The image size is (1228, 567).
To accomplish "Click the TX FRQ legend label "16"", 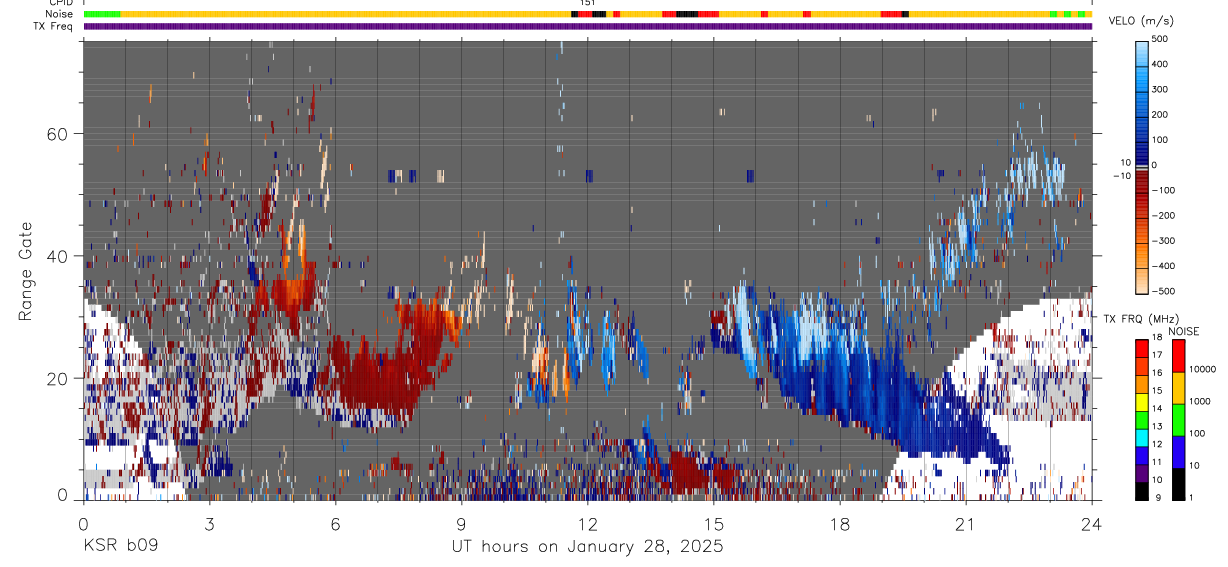I will click(1157, 373).
